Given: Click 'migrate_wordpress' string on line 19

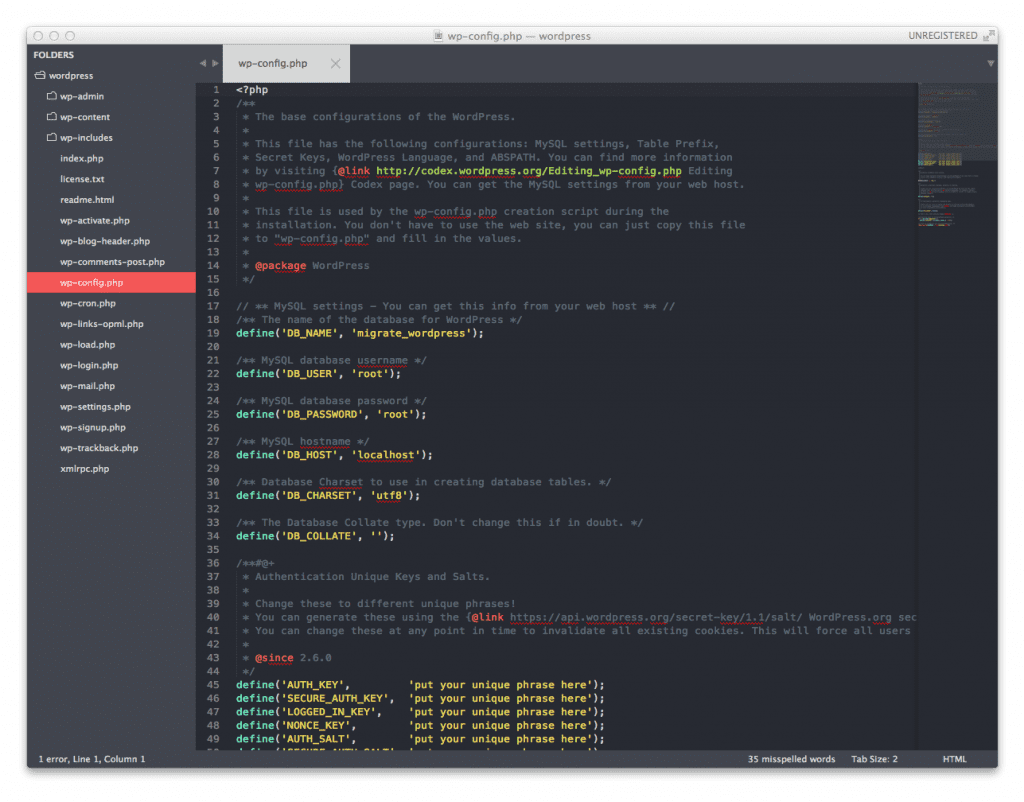Looking at the screenshot, I should (411, 333).
